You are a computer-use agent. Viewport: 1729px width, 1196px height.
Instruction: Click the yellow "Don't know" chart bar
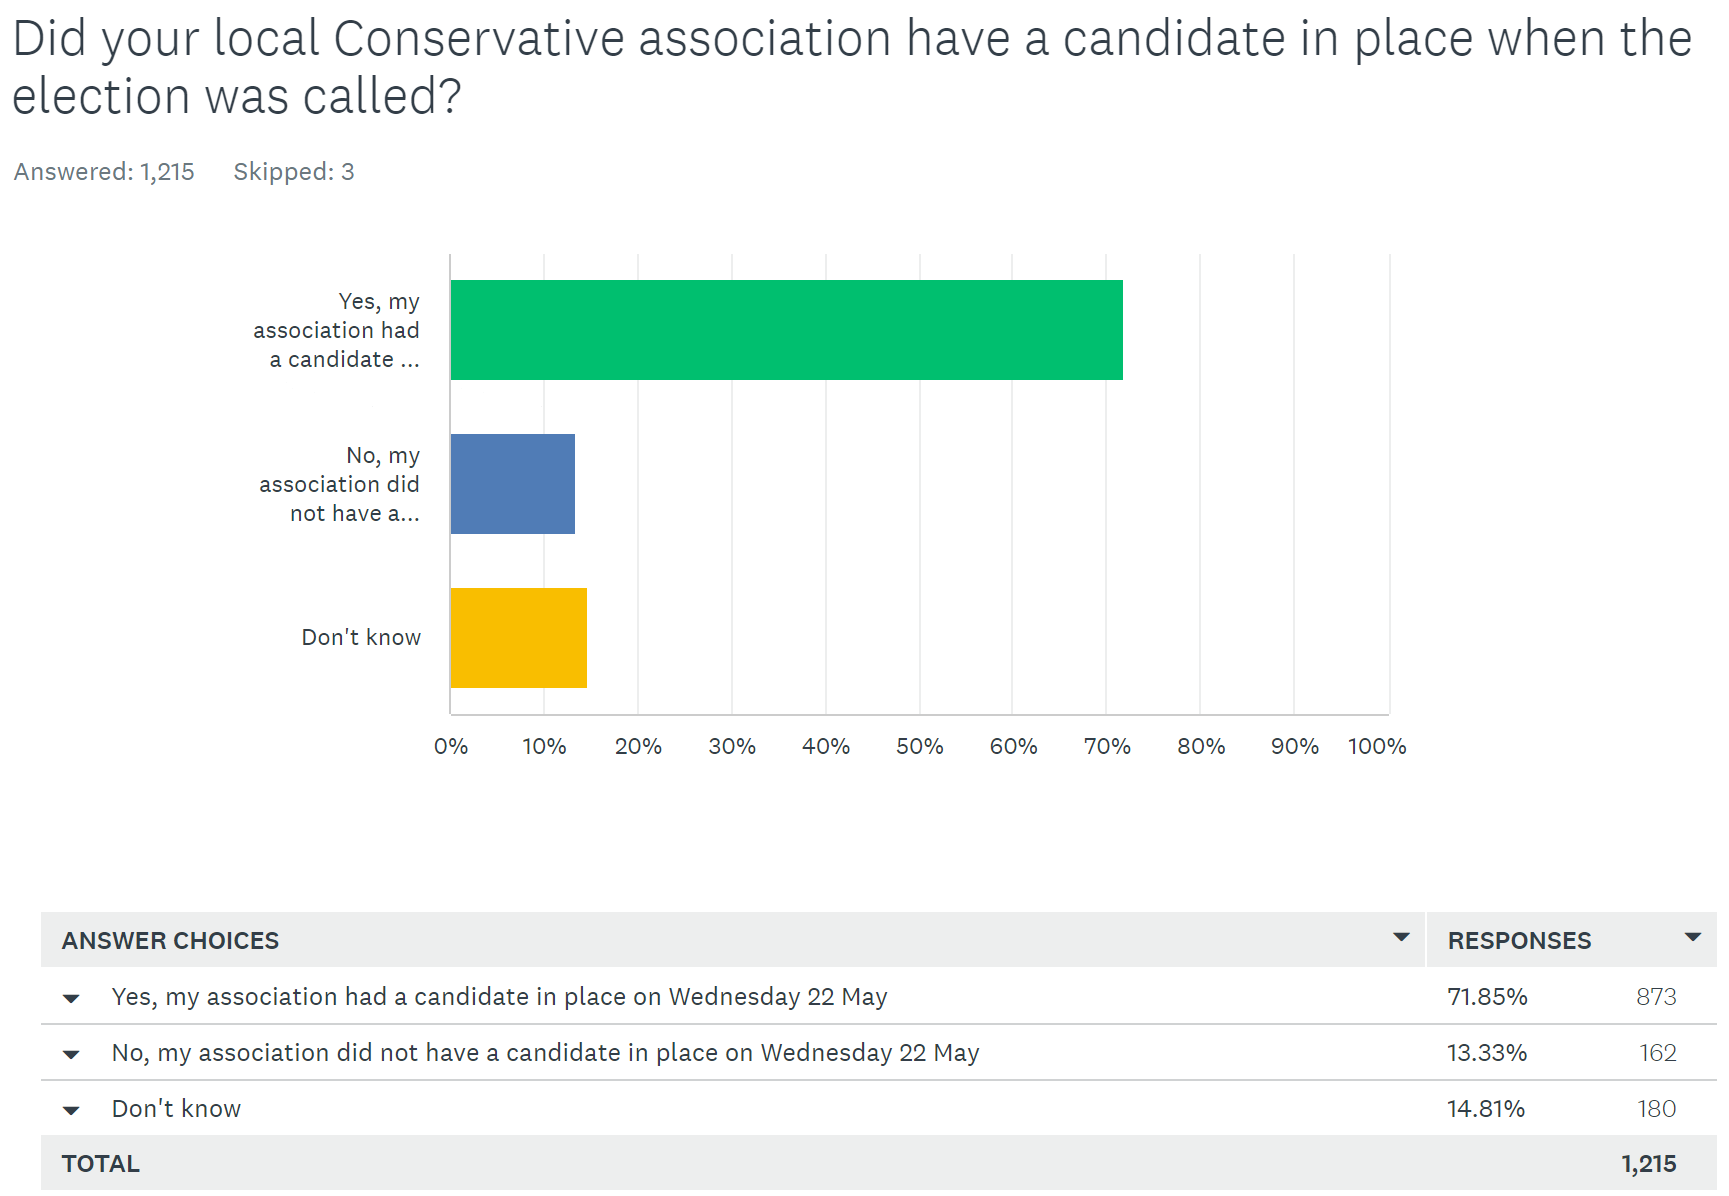519,638
